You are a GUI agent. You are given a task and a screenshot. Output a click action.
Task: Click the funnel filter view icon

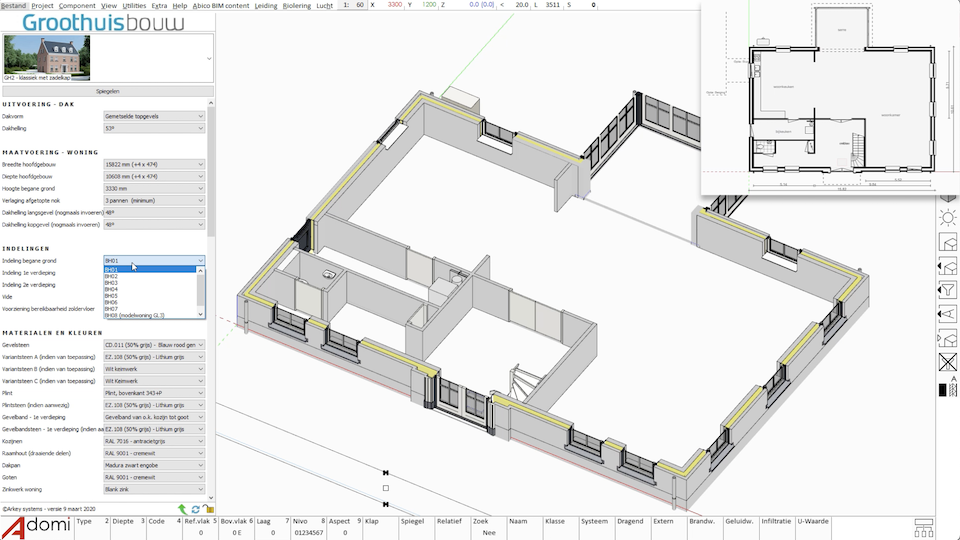tap(948, 290)
